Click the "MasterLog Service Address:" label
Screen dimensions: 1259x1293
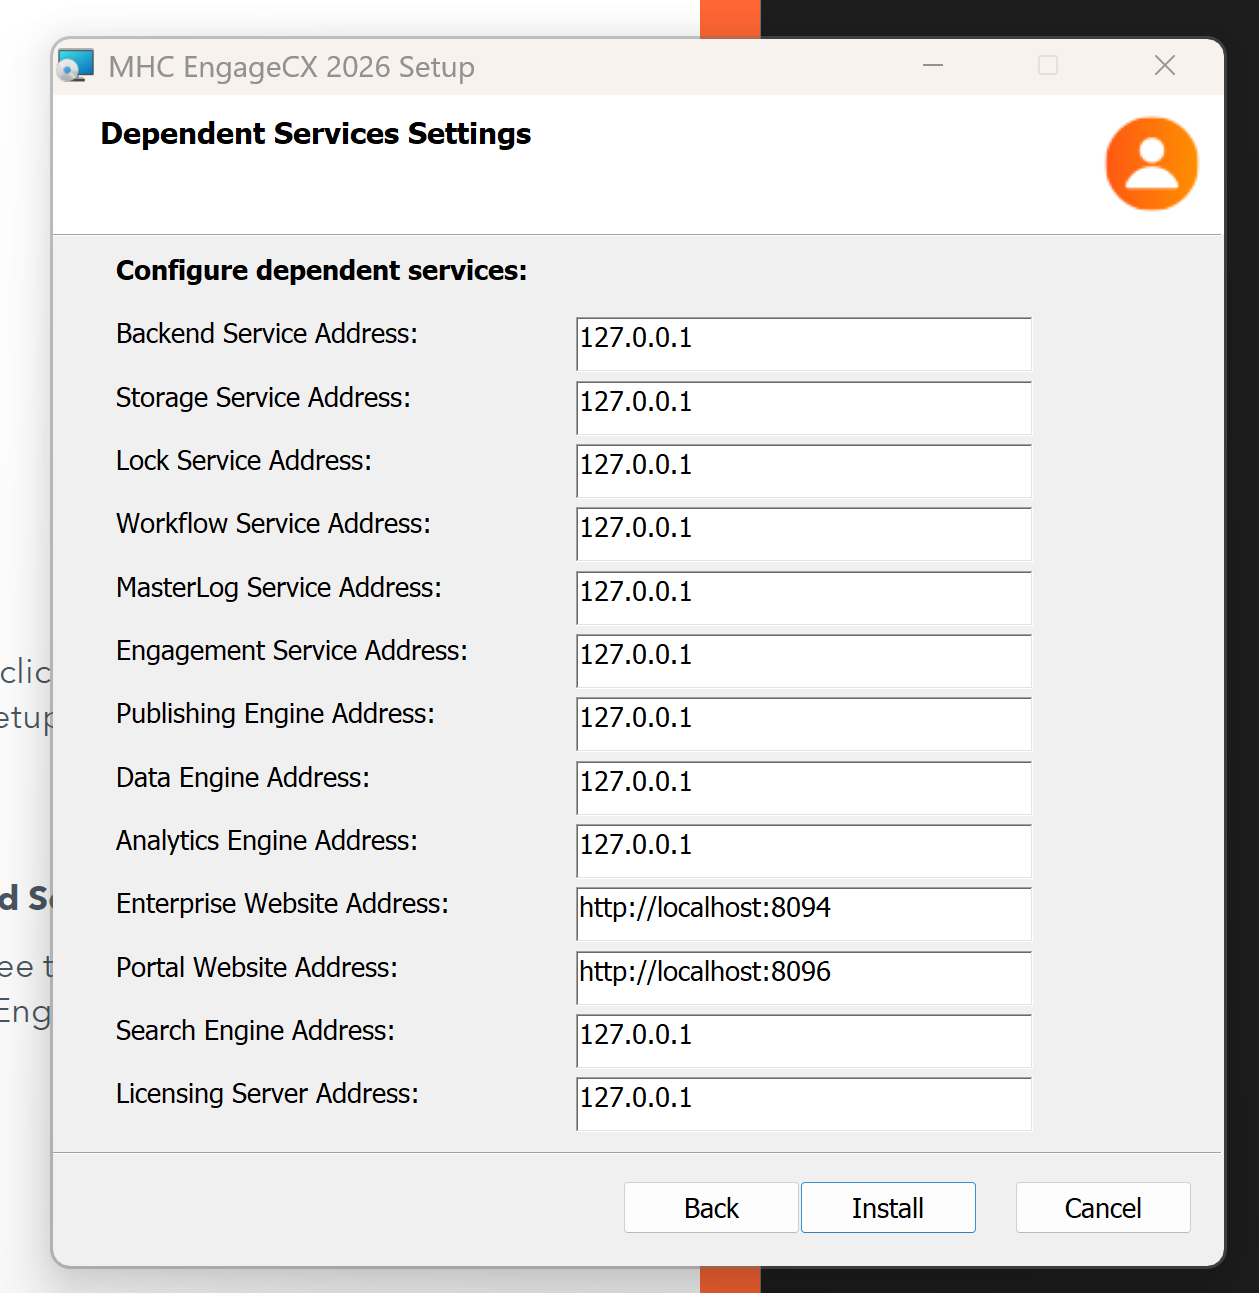pyautogui.click(x=279, y=588)
